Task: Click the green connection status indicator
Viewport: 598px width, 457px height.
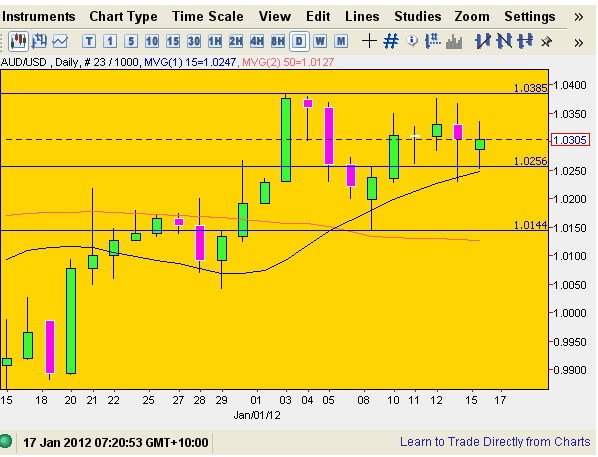Action: point(6,441)
